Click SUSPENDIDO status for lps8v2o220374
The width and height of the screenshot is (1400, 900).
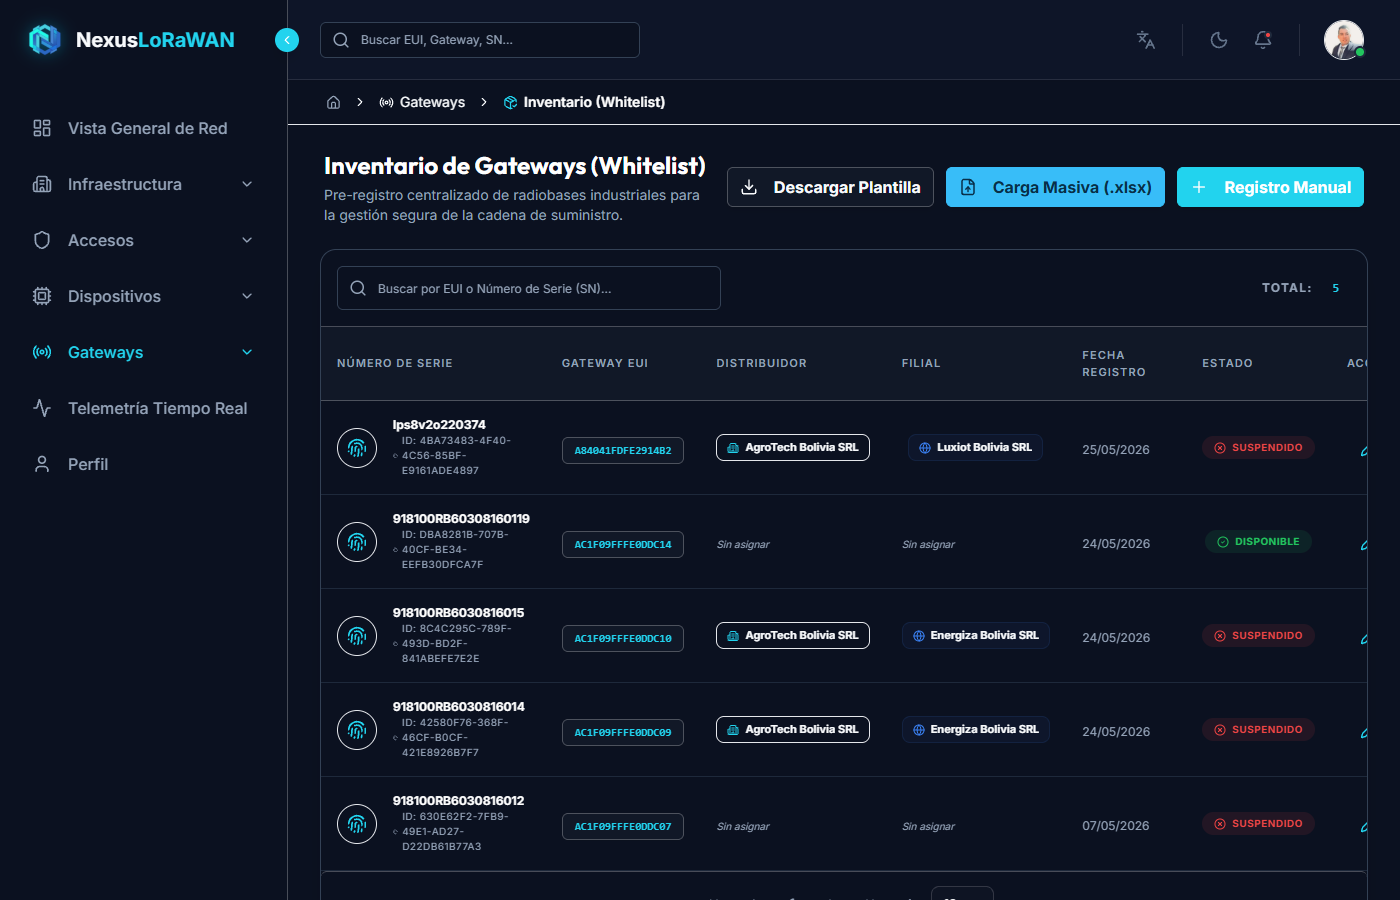pyautogui.click(x=1258, y=448)
